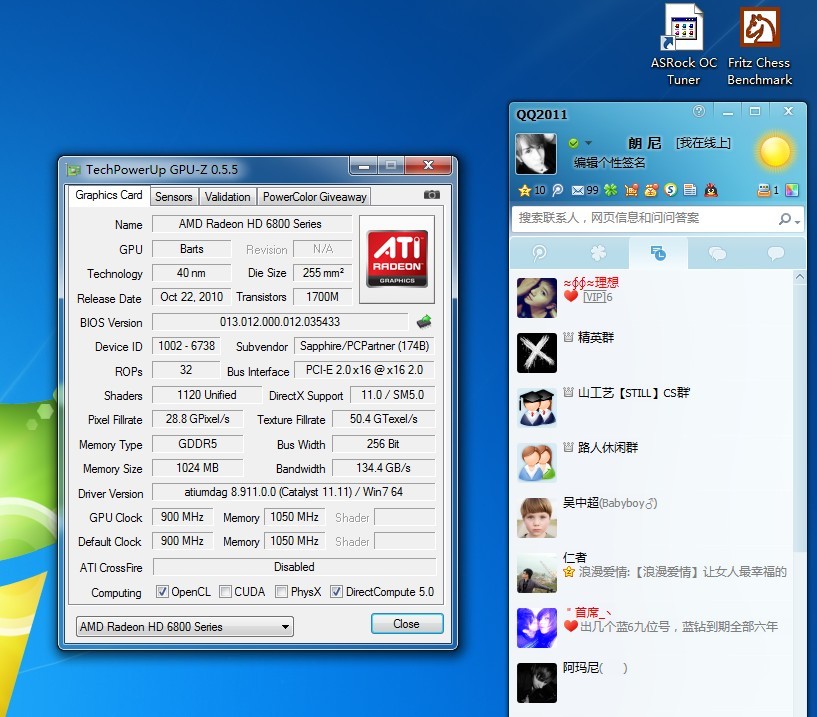Click the green online status check icon
The width and height of the screenshot is (817, 717).
574,143
